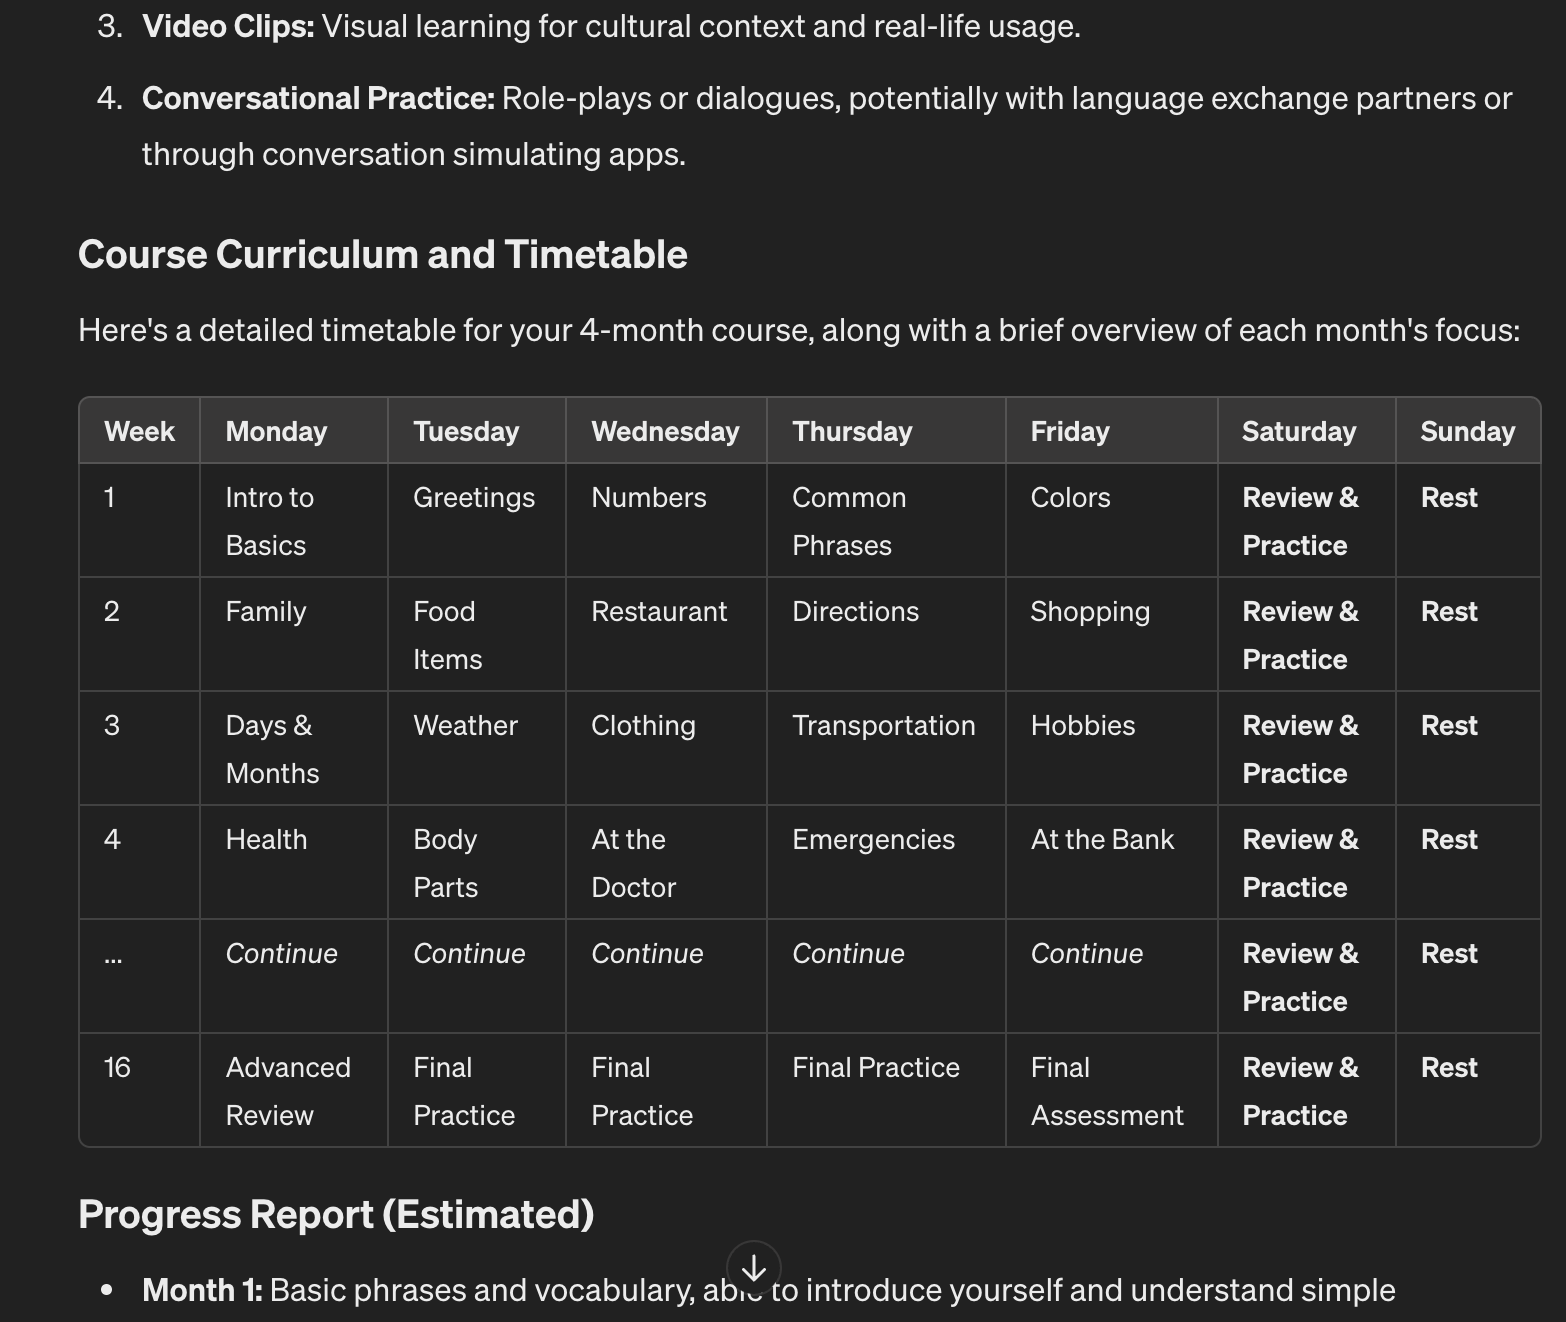1566x1322 pixels.
Task: Select the "Emergencies" cell in week 4
Action: (x=874, y=839)
